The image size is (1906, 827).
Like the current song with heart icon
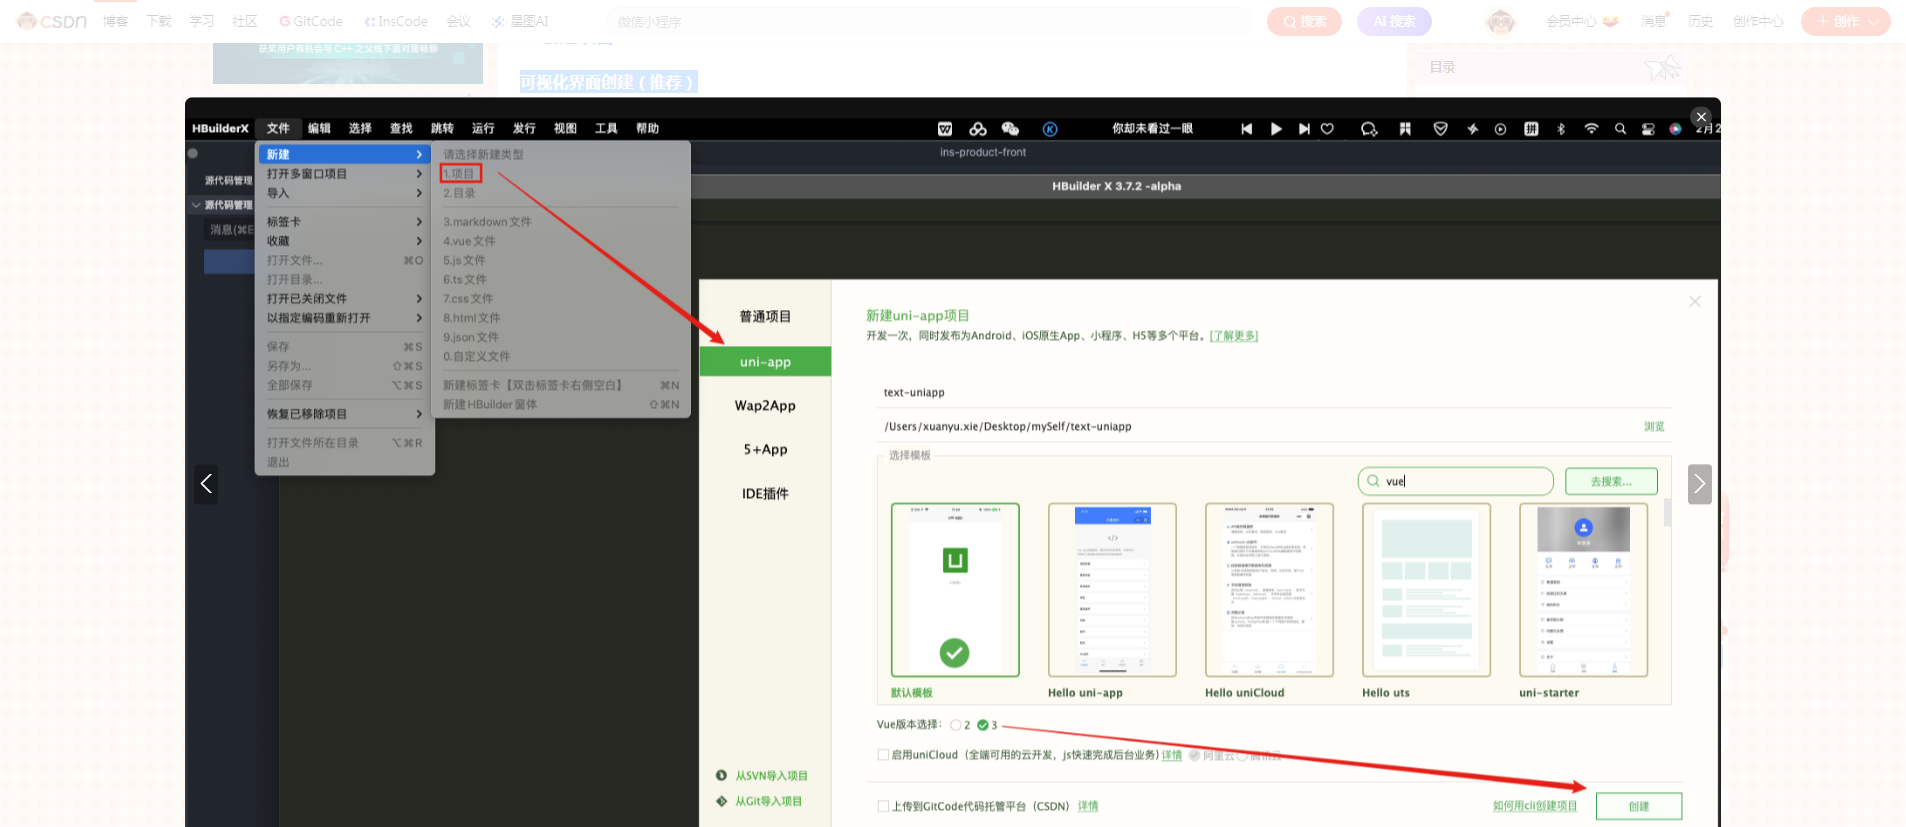pos(1327,129)
